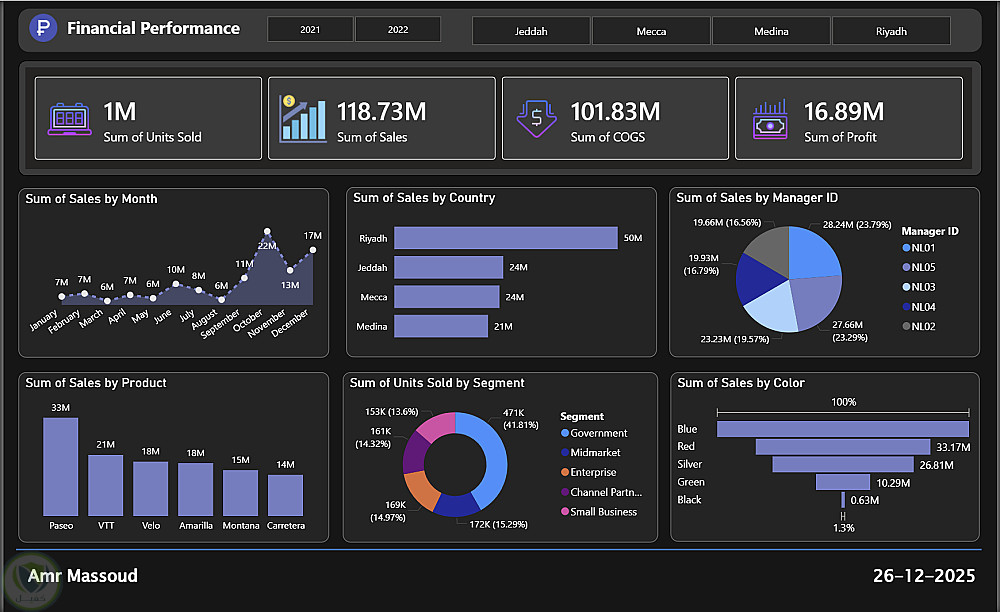Screen dimensions: 1000x612
Task: Click the 16.89M Sum of Profit value
Action: pyautogui.click(x=844, y=112)
